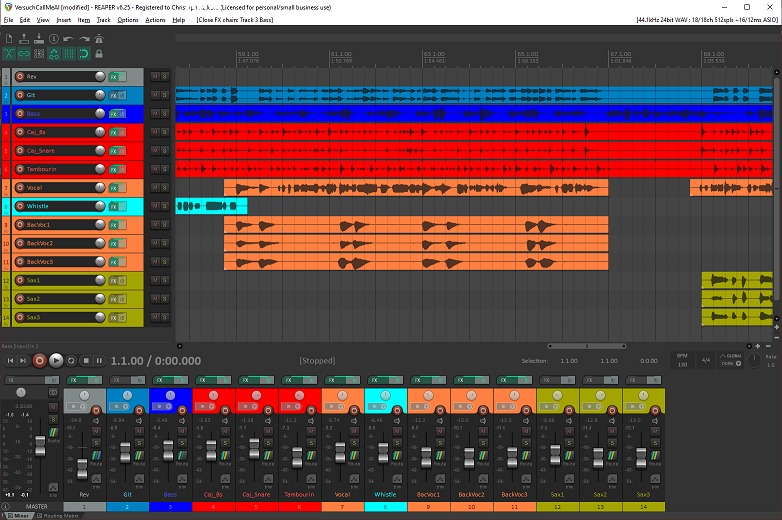Open FX chain for Git track
Screen dimensions: 782x520
tap(114, 95)
